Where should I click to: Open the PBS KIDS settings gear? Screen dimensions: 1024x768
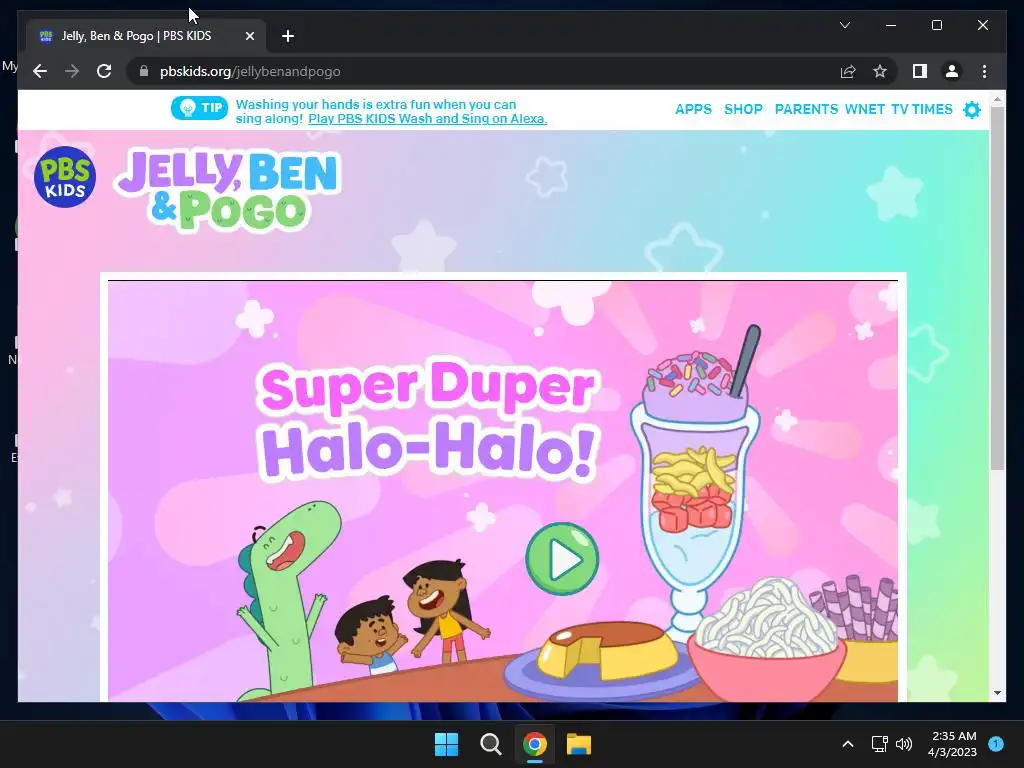(972, 110)
